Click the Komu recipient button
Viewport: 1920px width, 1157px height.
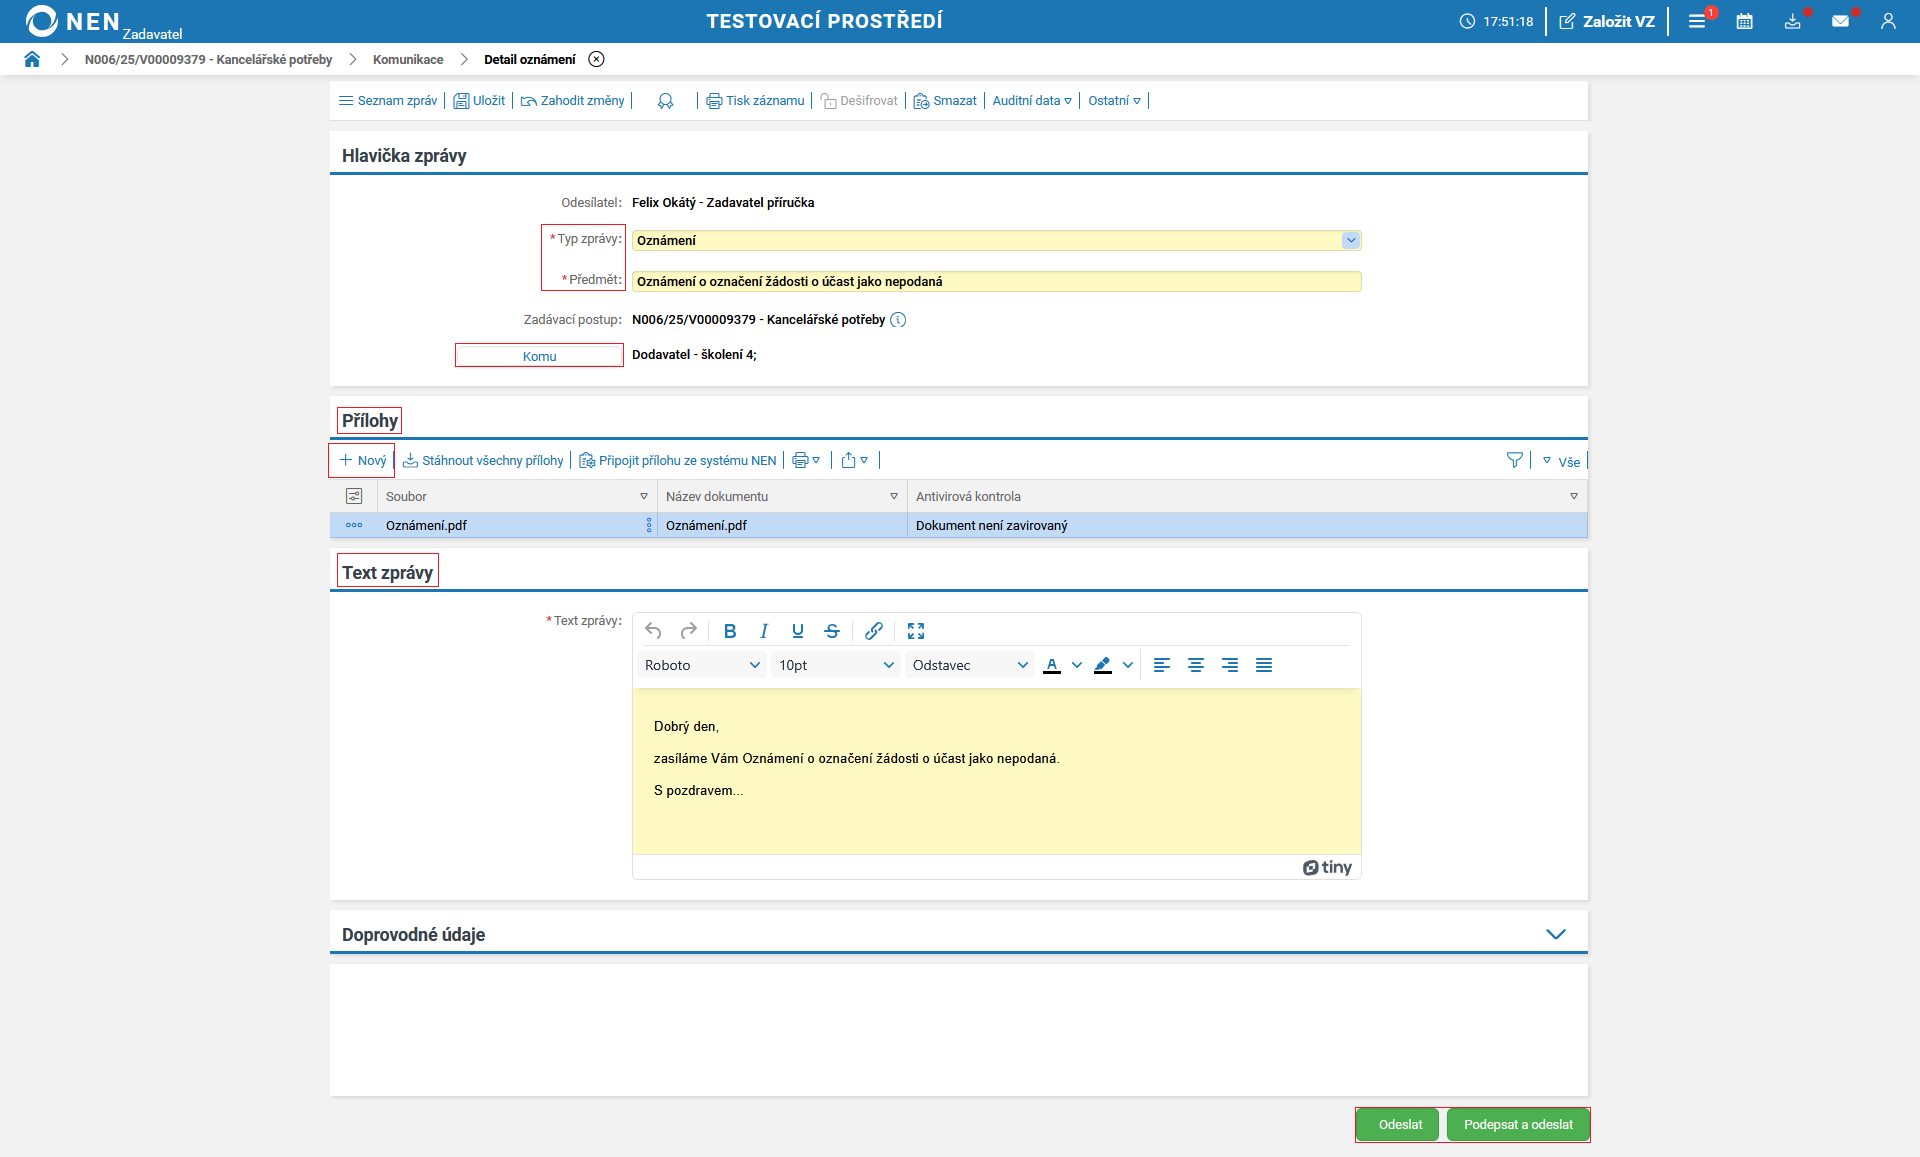[x=539, y=356]
